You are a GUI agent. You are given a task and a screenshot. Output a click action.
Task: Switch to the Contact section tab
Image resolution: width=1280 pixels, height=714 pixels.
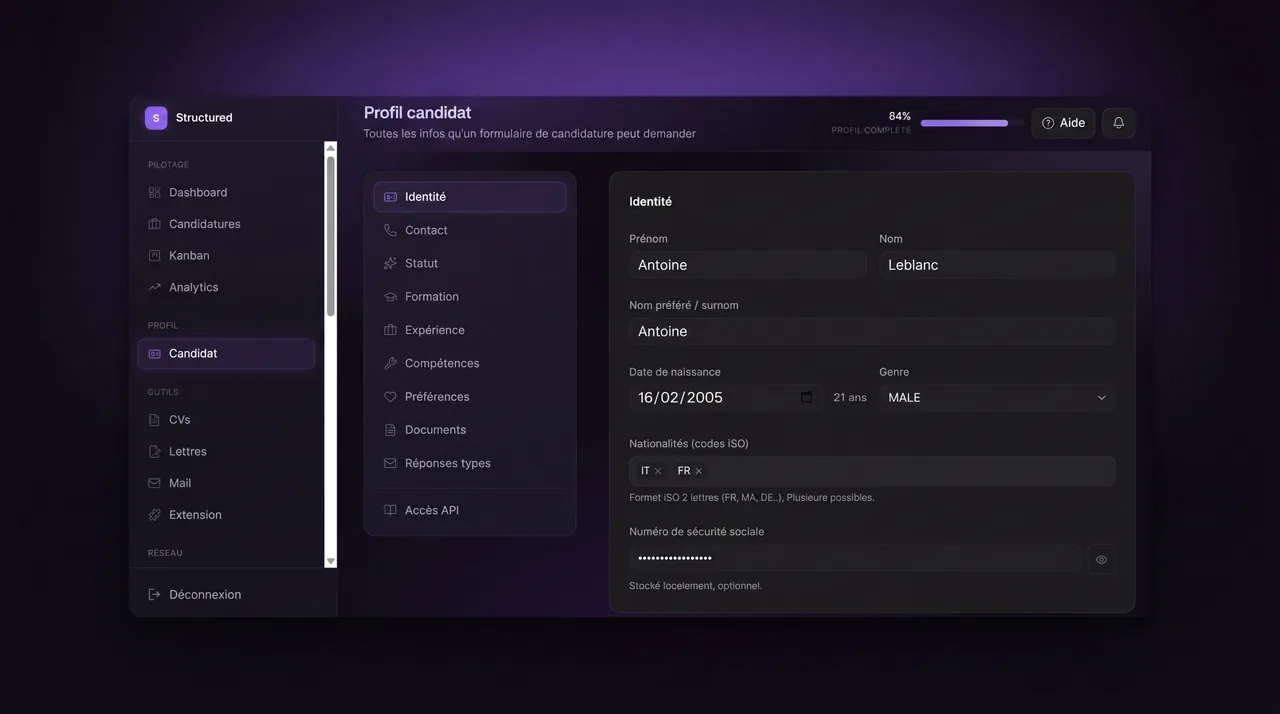470,230
